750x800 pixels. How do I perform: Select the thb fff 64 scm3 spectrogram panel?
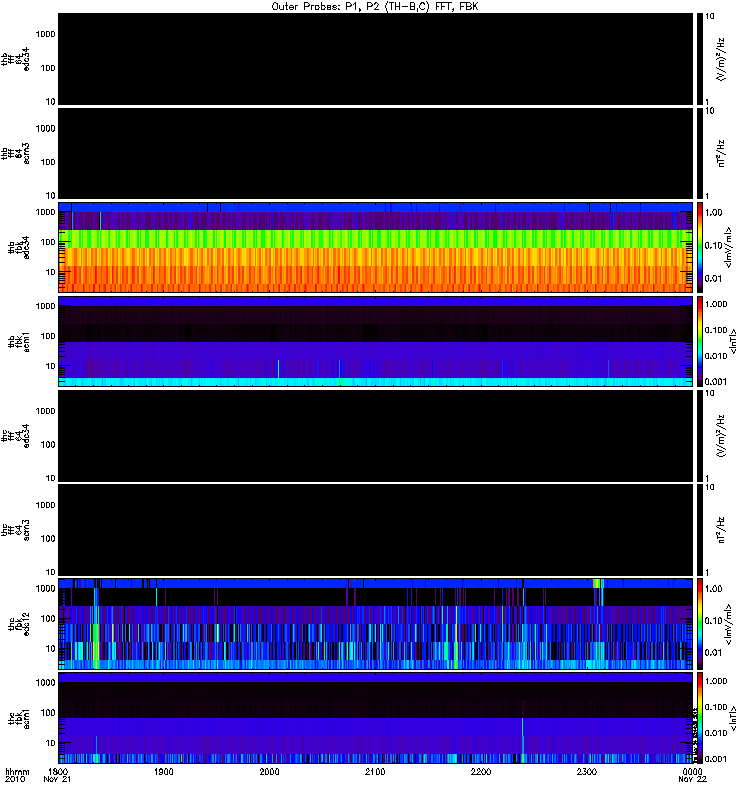point(376,154)
